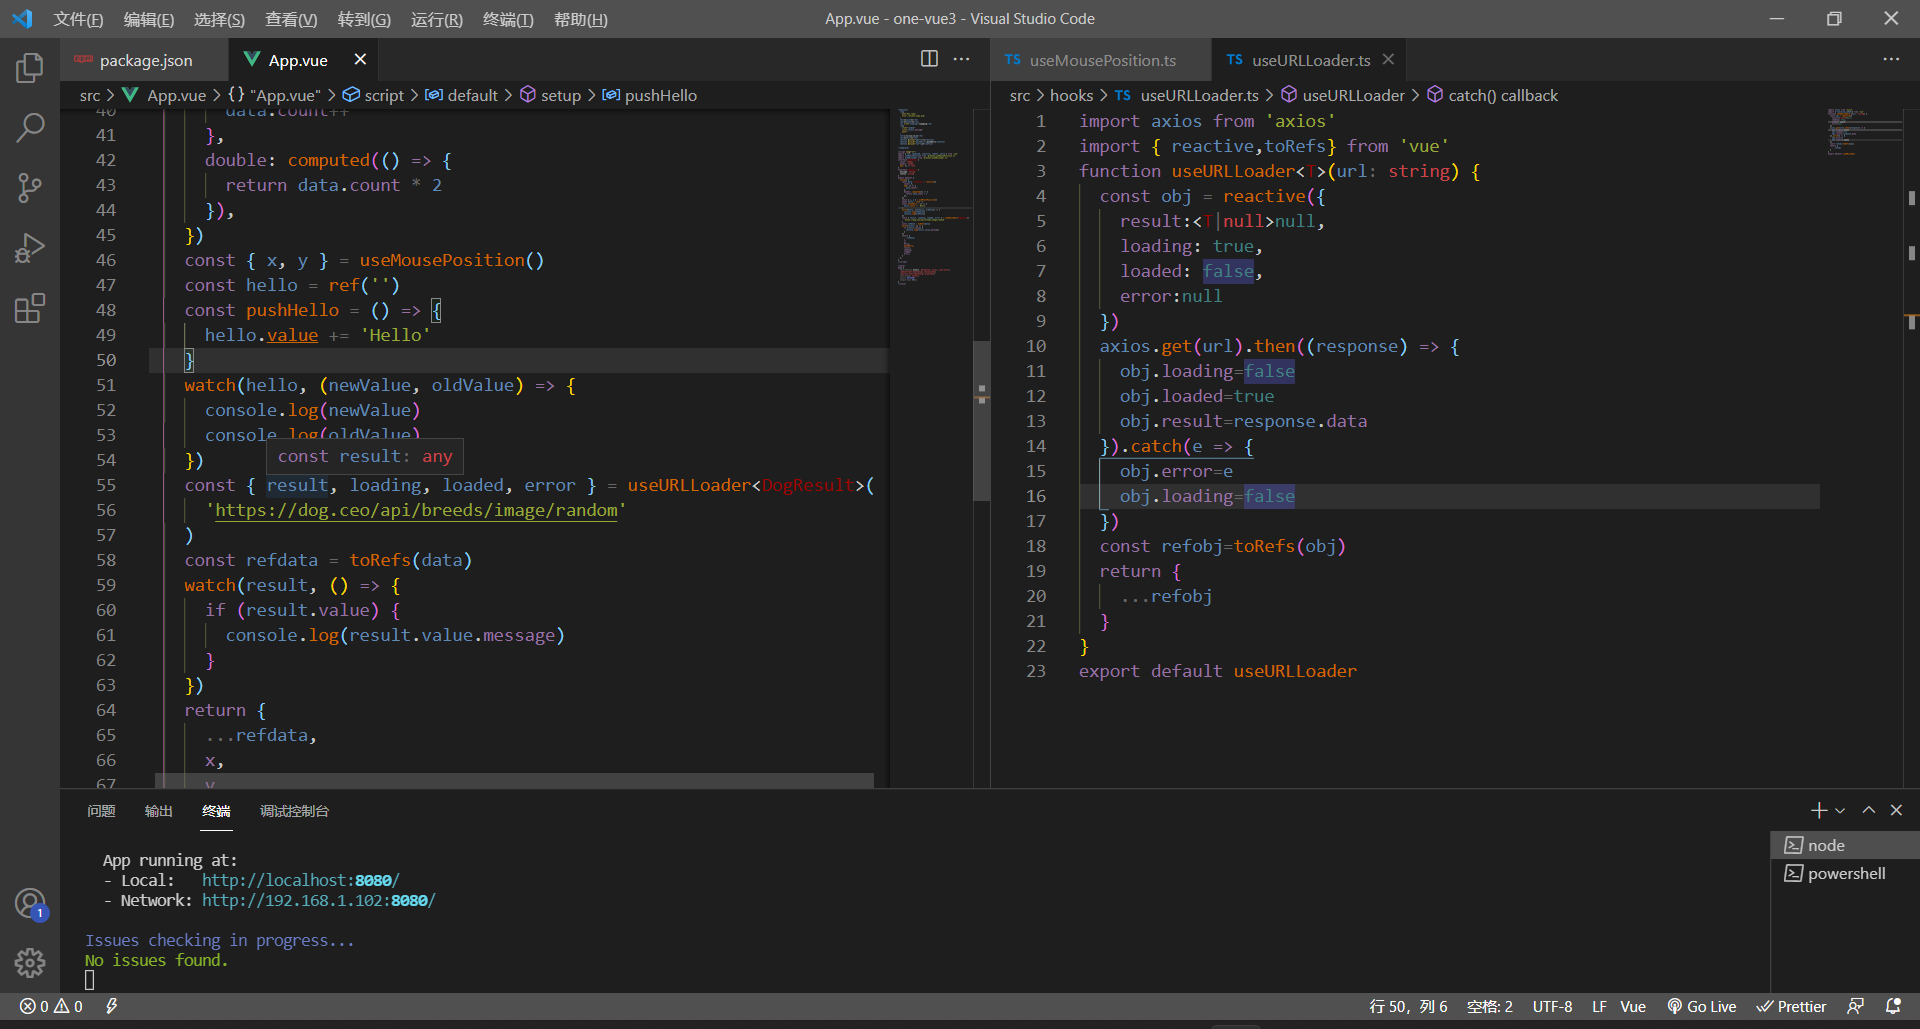Click breadcrumb 'catch() callback' in right editor
This screenshot has height=1029, width=1920.
tap(1492, 95)
